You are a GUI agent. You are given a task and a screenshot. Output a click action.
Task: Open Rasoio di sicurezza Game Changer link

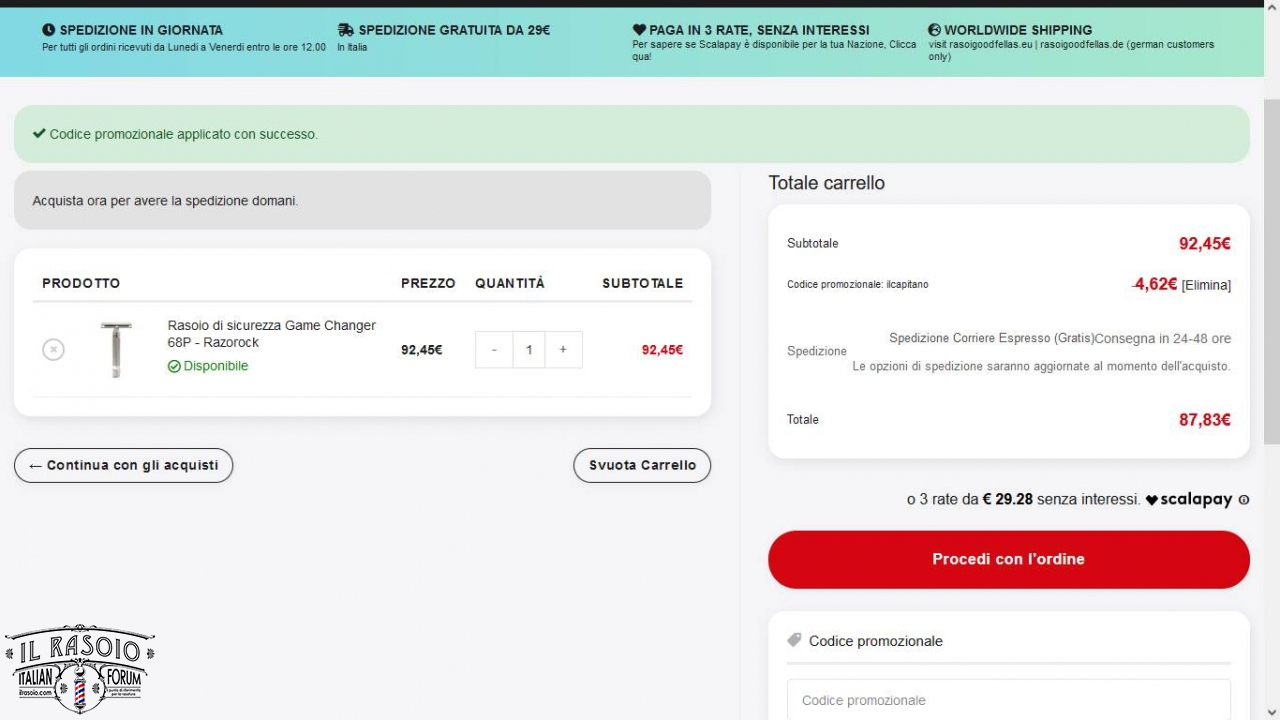[x=272, y=334]
